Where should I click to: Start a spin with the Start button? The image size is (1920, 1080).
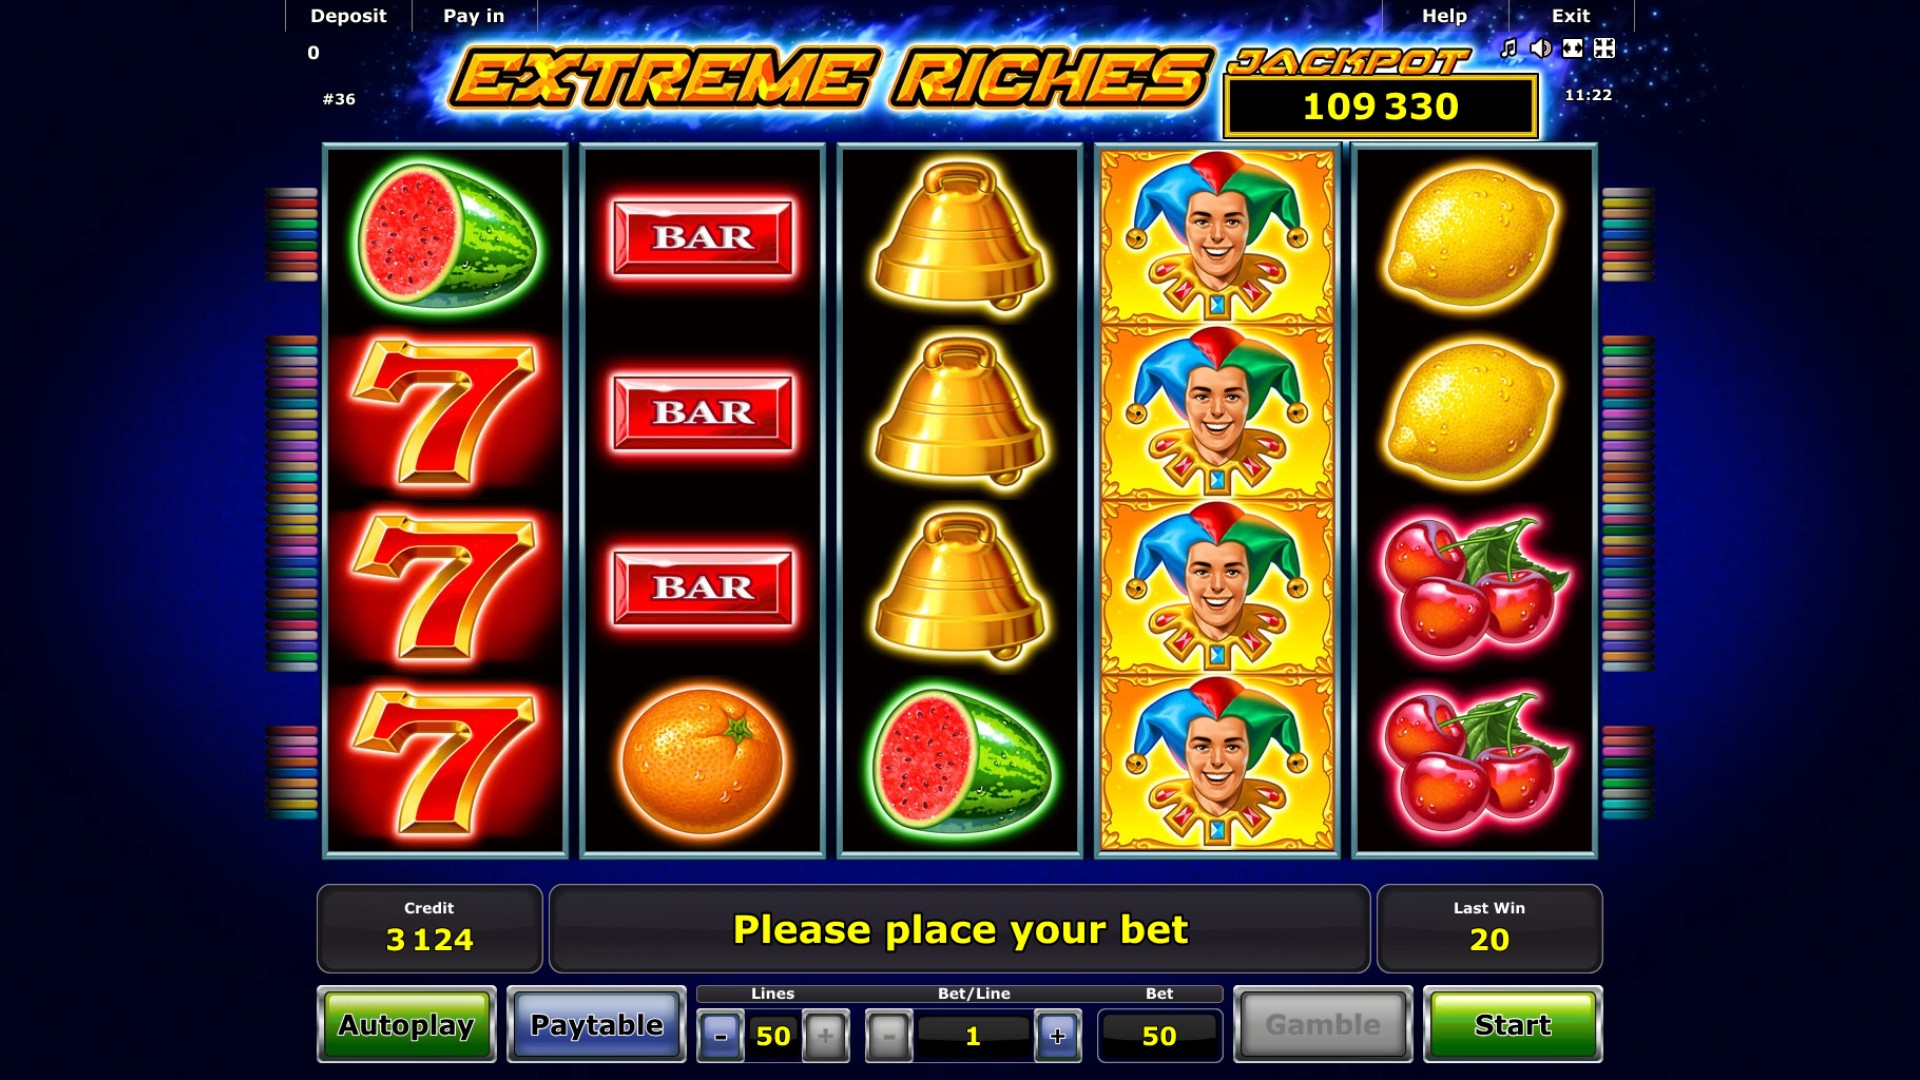tap(1512, 1025)
